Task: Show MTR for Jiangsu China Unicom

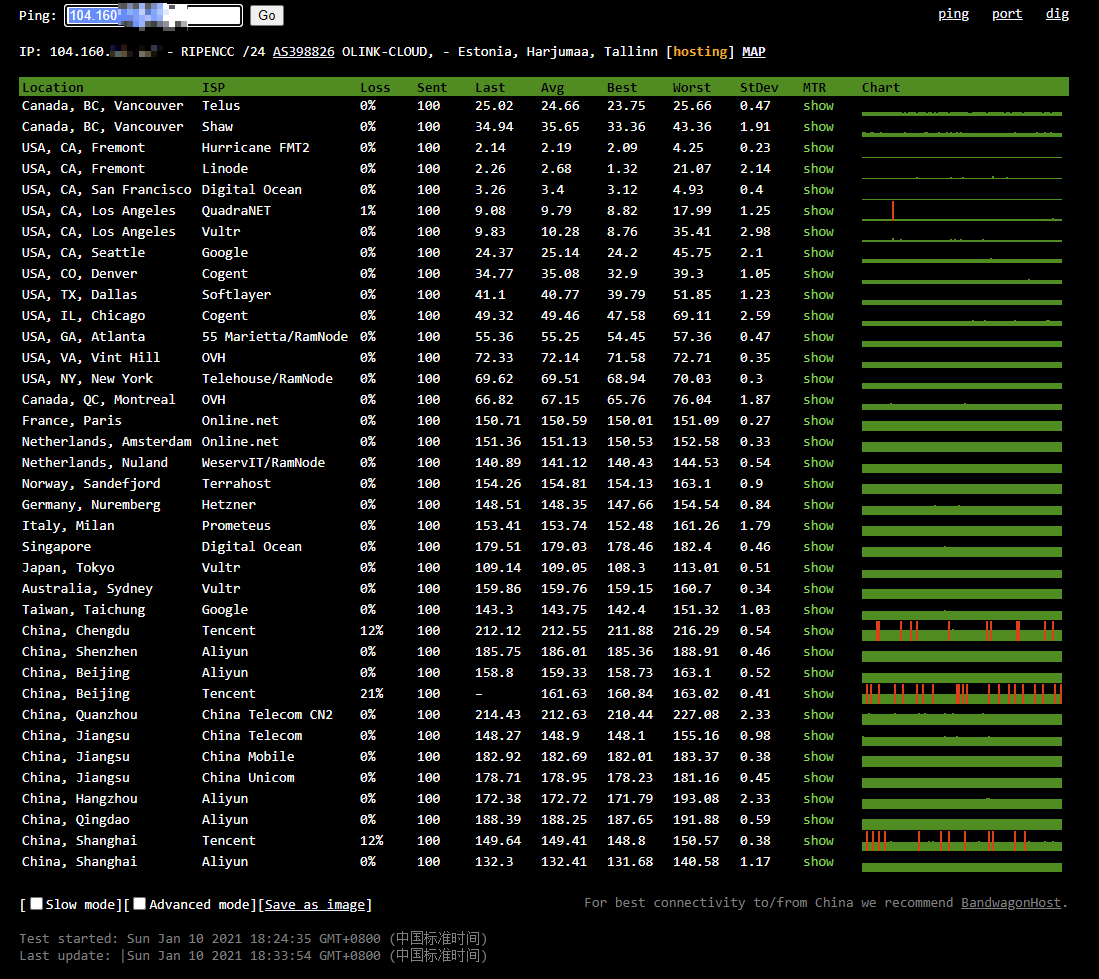Action: (818, 779)
